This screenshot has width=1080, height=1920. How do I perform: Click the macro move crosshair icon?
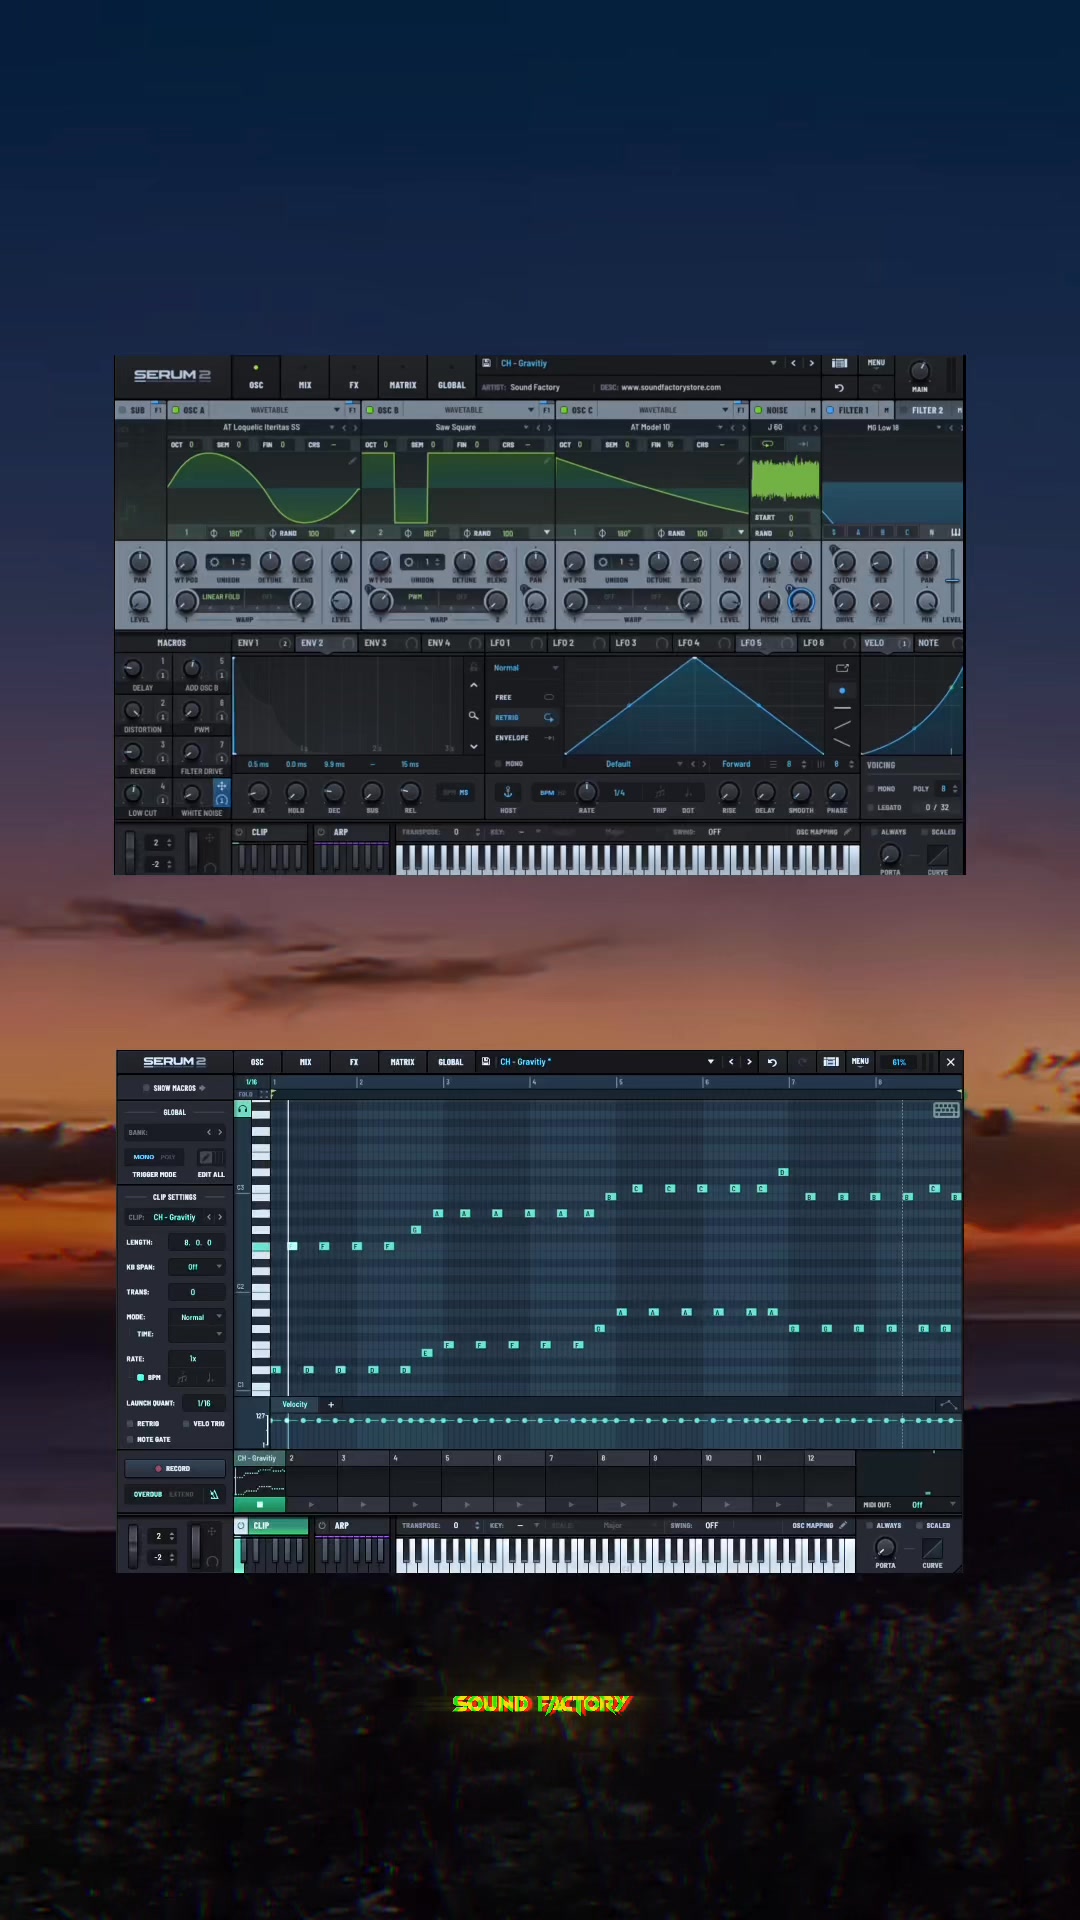click(222, 786)
